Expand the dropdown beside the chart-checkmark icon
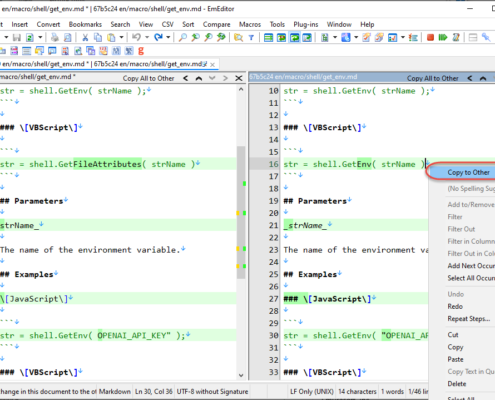Screen dimensions: 495x400 (403, 37)
